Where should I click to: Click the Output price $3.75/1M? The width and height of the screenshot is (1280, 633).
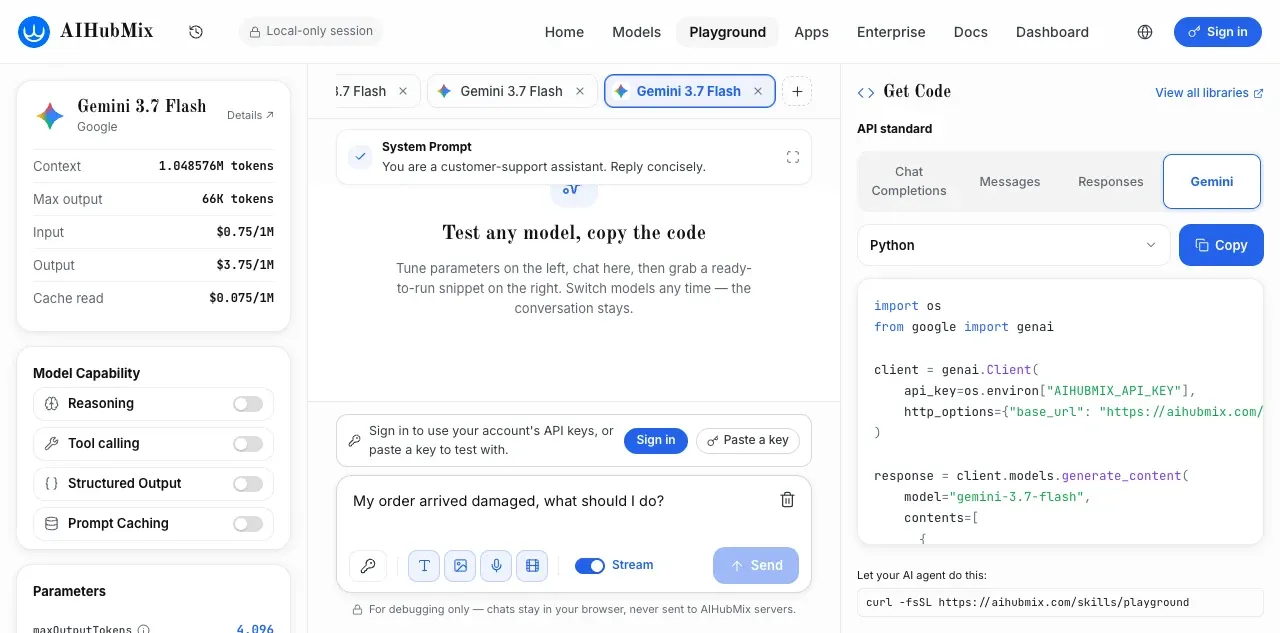[x=245, y=265]
